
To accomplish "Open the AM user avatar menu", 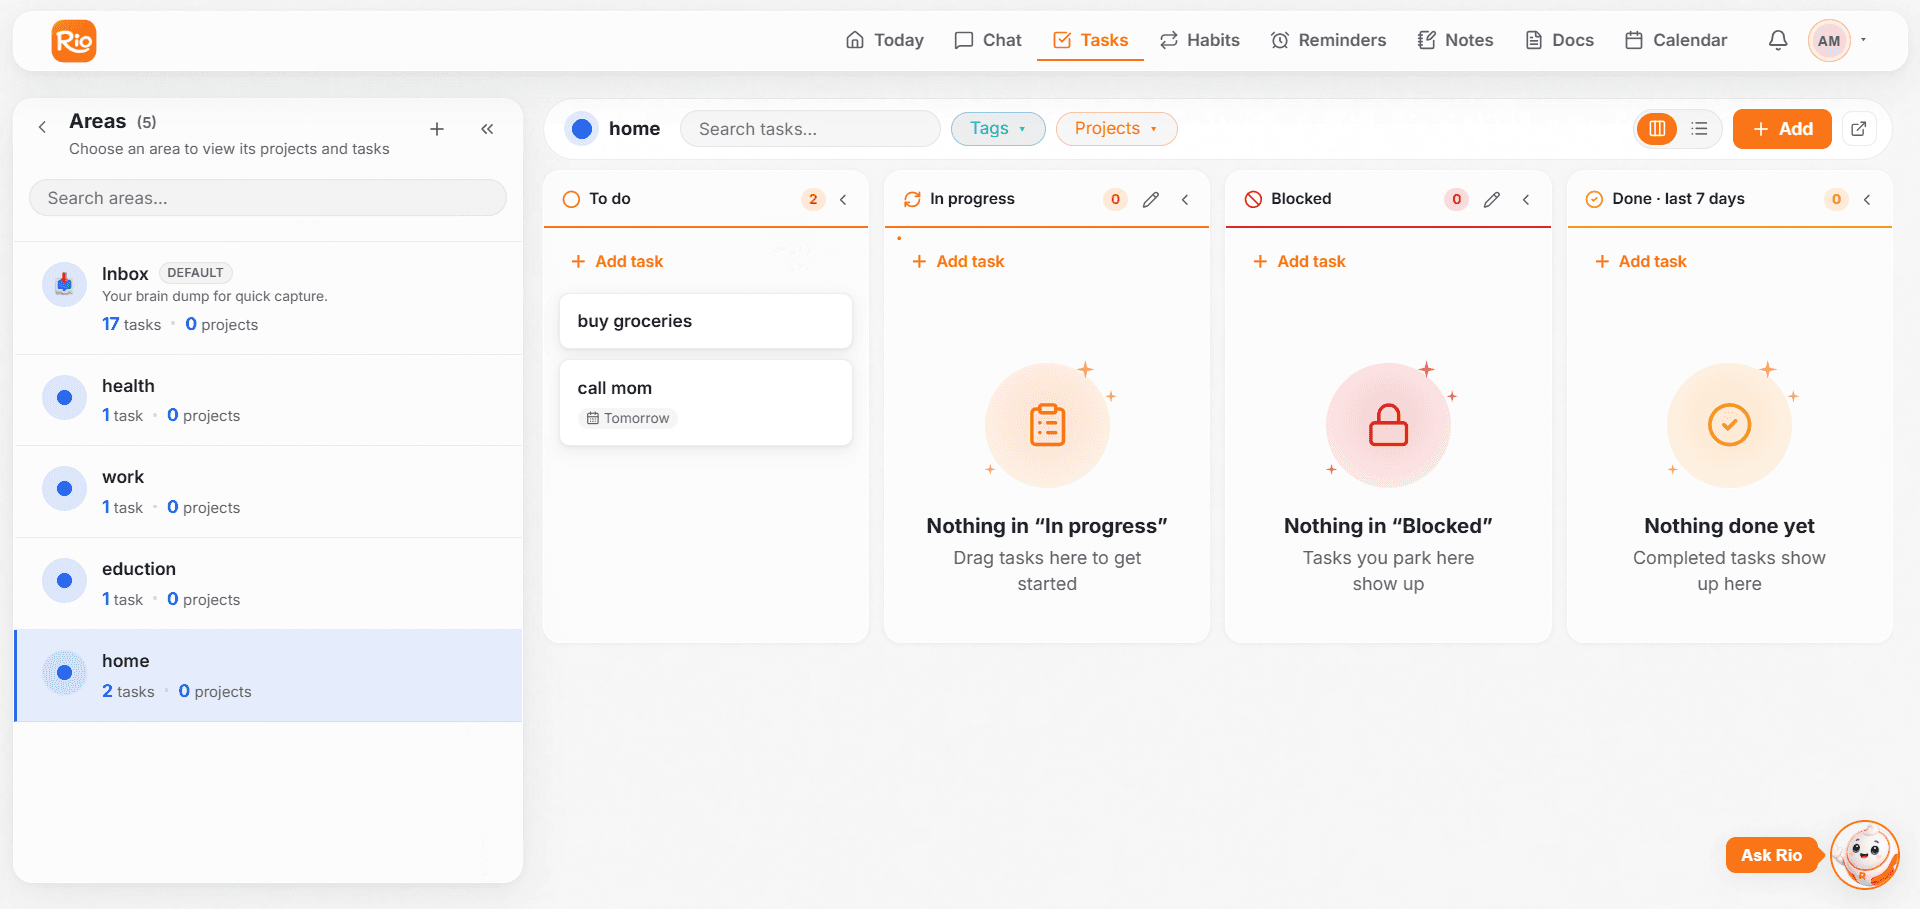I will point(1829,41).
